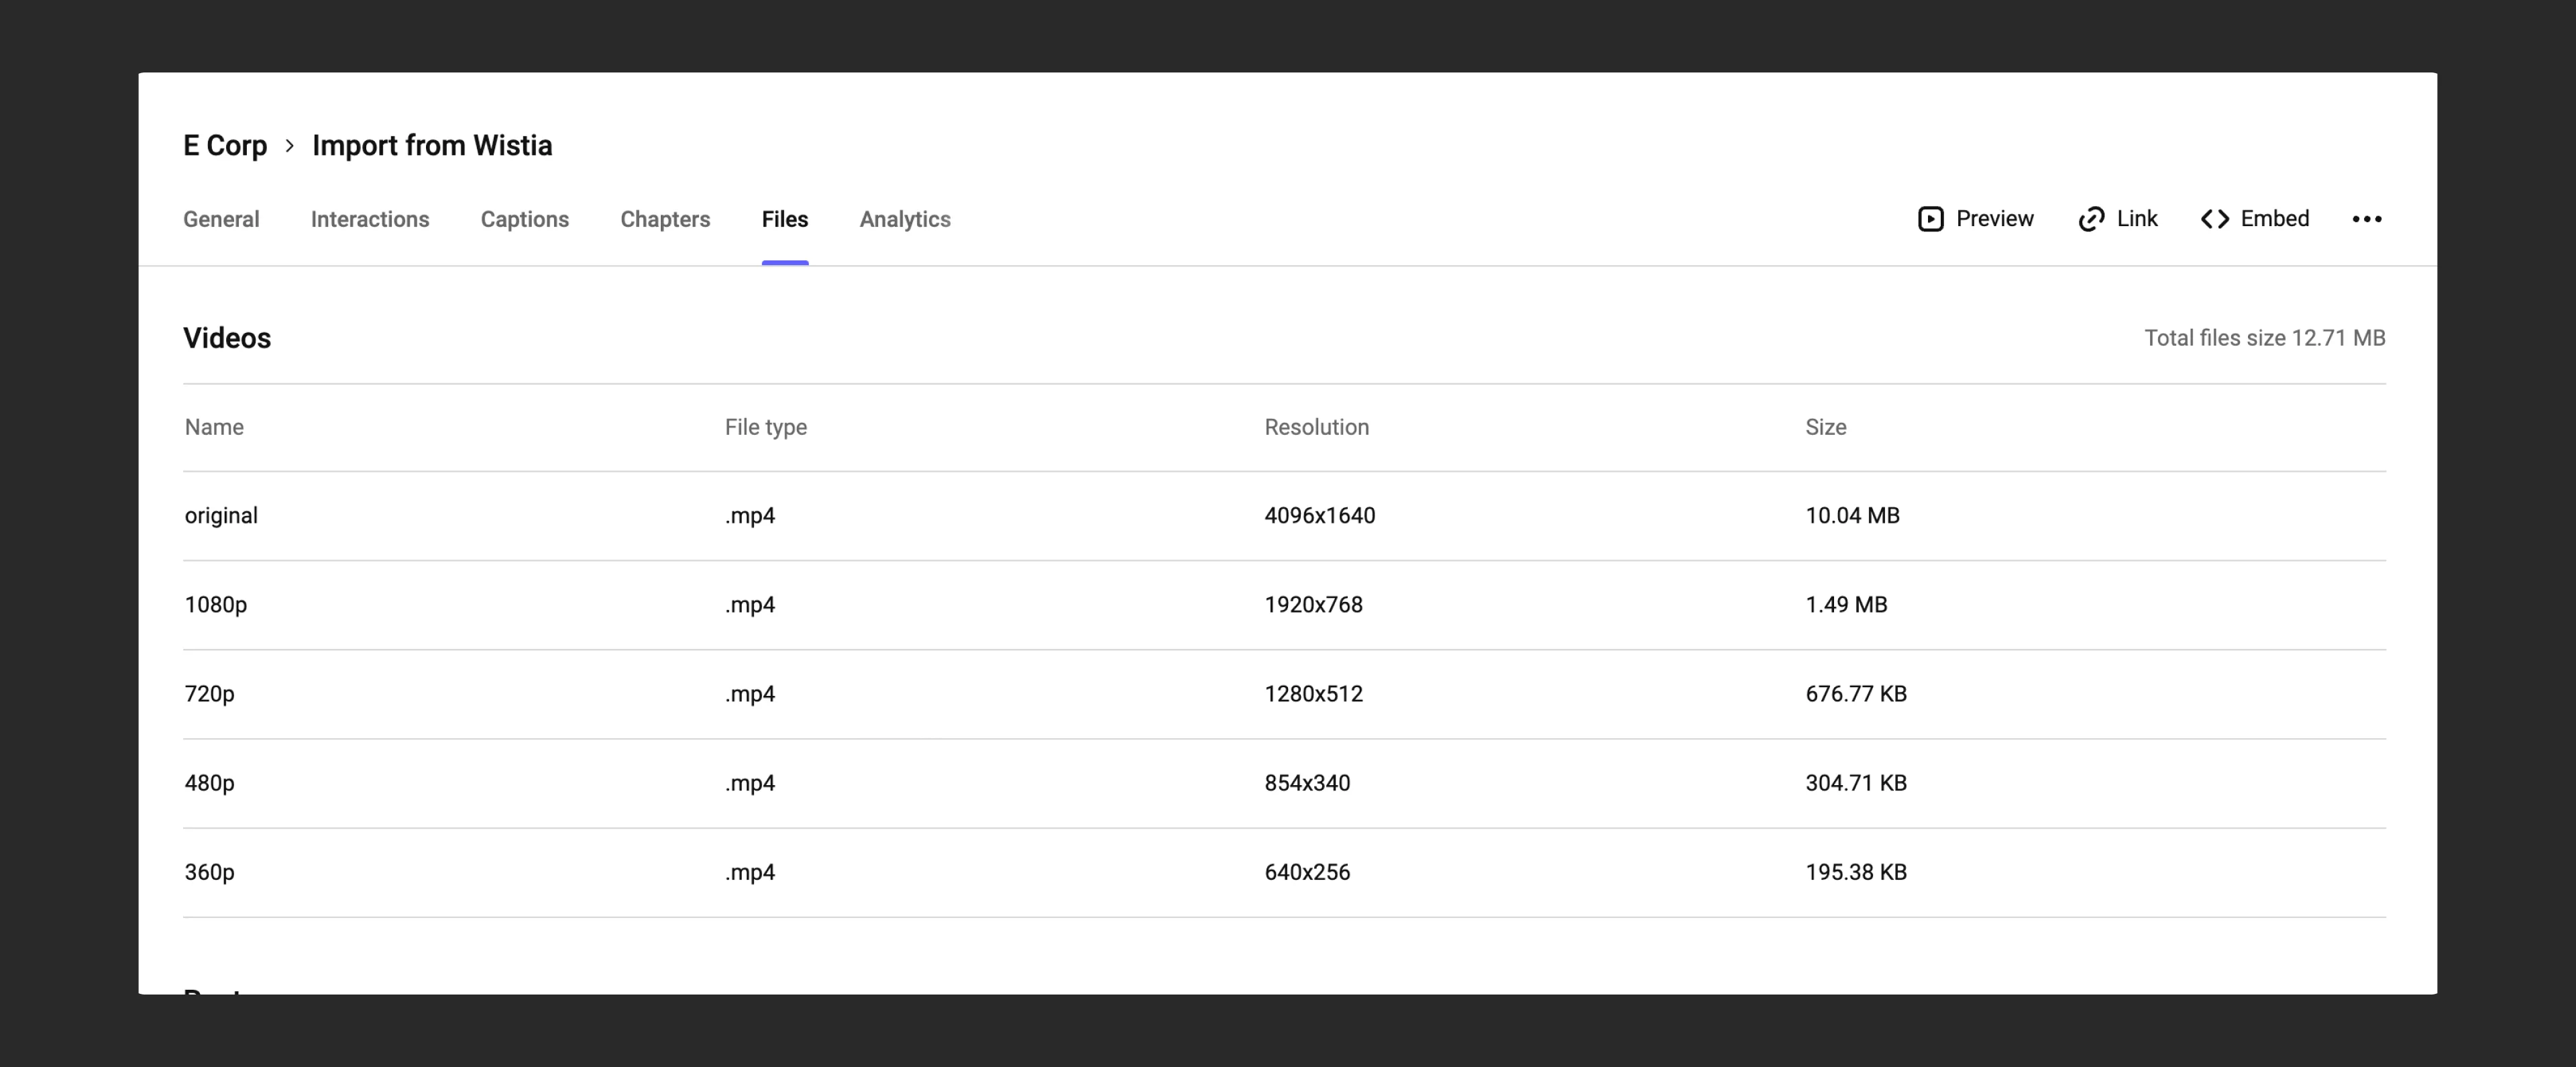This screenshot has height=1067, width=2576.
Task: Click the 304.71 KB size value
Action: tap(1857, 783)
